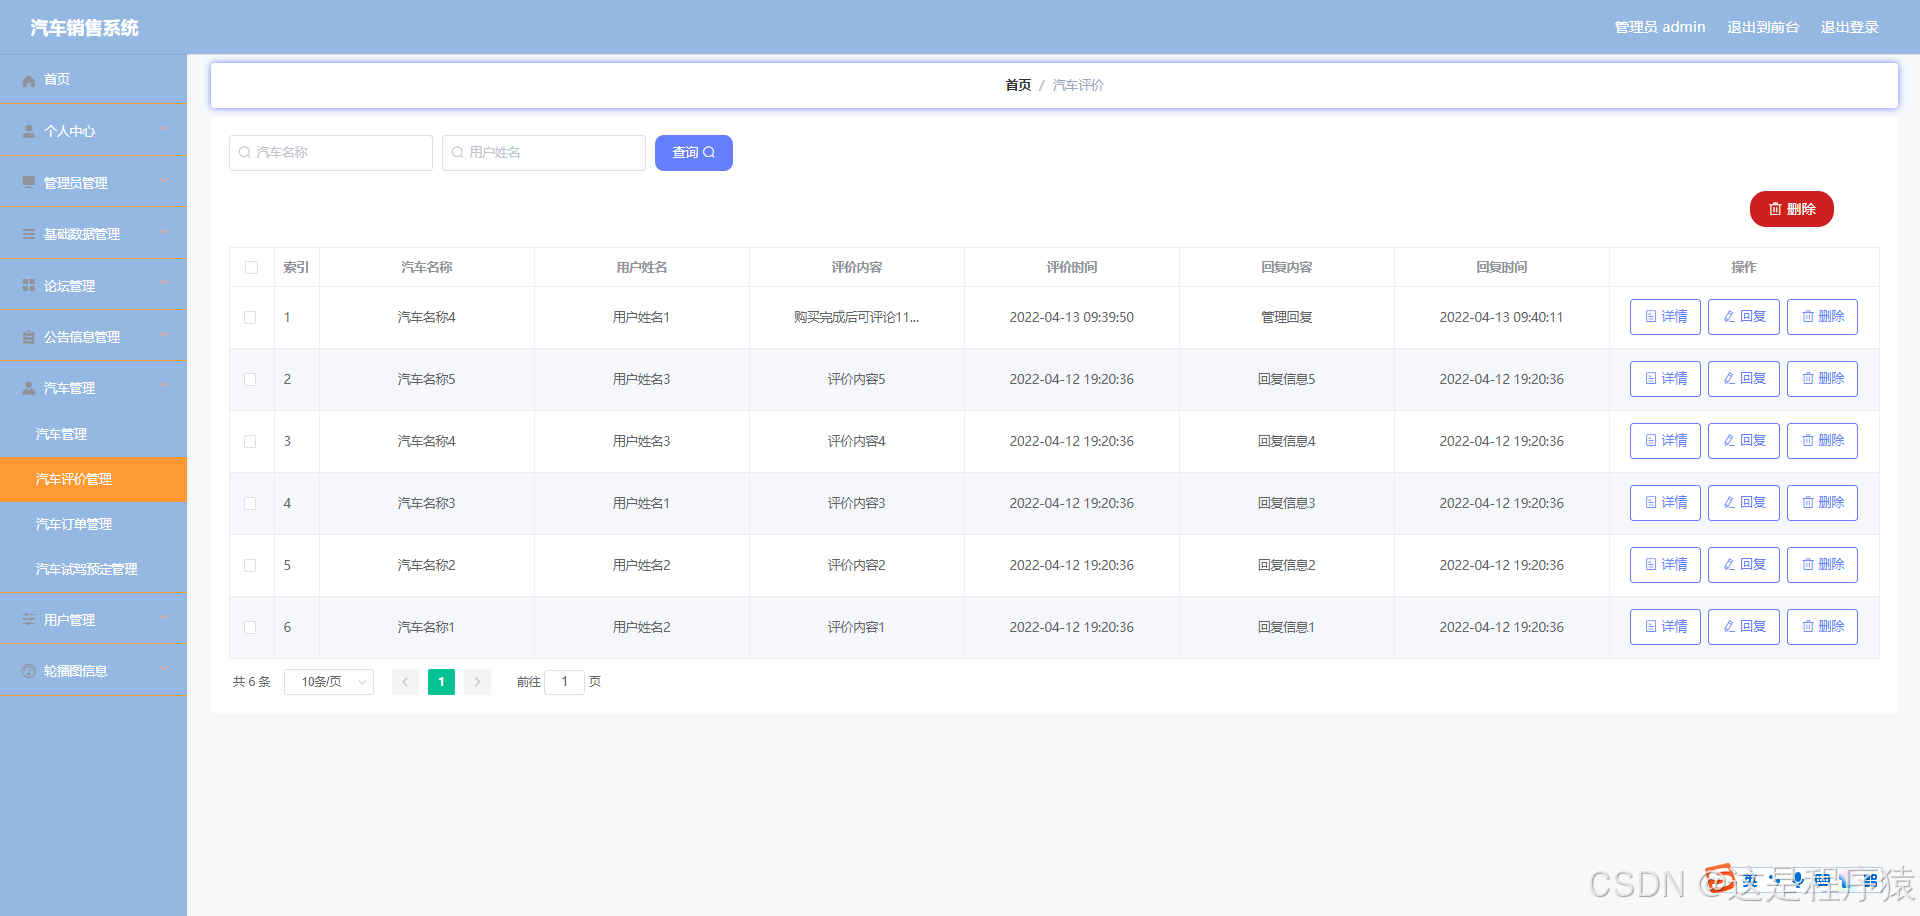Viewport: 1920px width, 916px height.
Task: Toggle the select-all checkbox in table header
Action: pos(251,268)
